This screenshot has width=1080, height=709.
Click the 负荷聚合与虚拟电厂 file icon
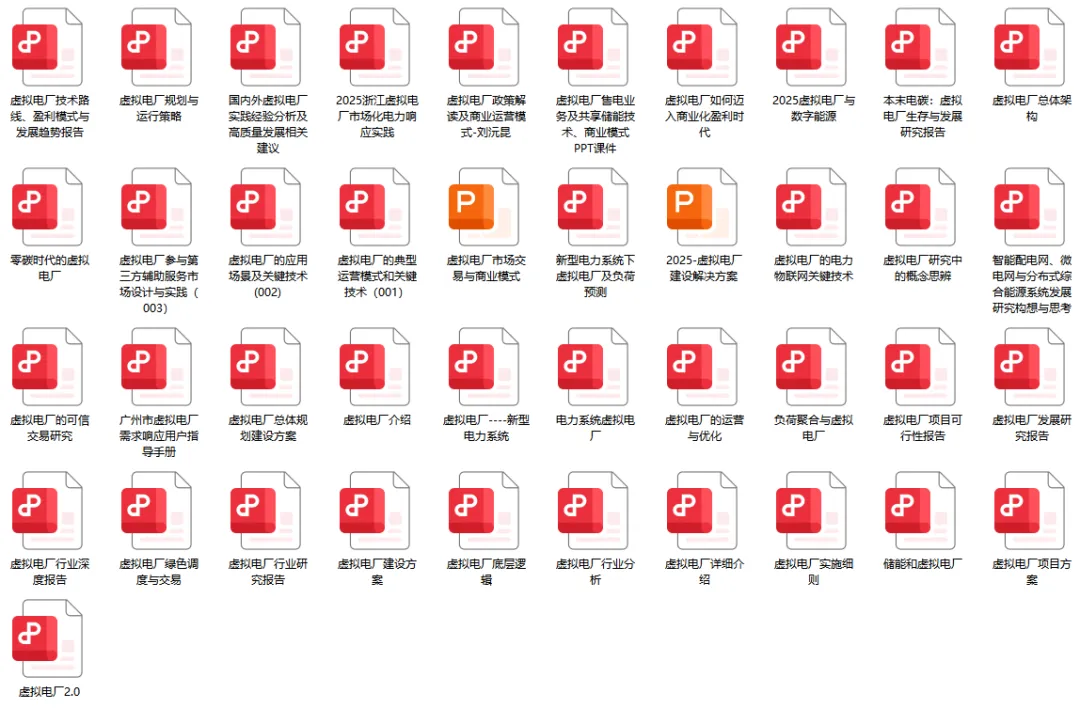[811, 367]
